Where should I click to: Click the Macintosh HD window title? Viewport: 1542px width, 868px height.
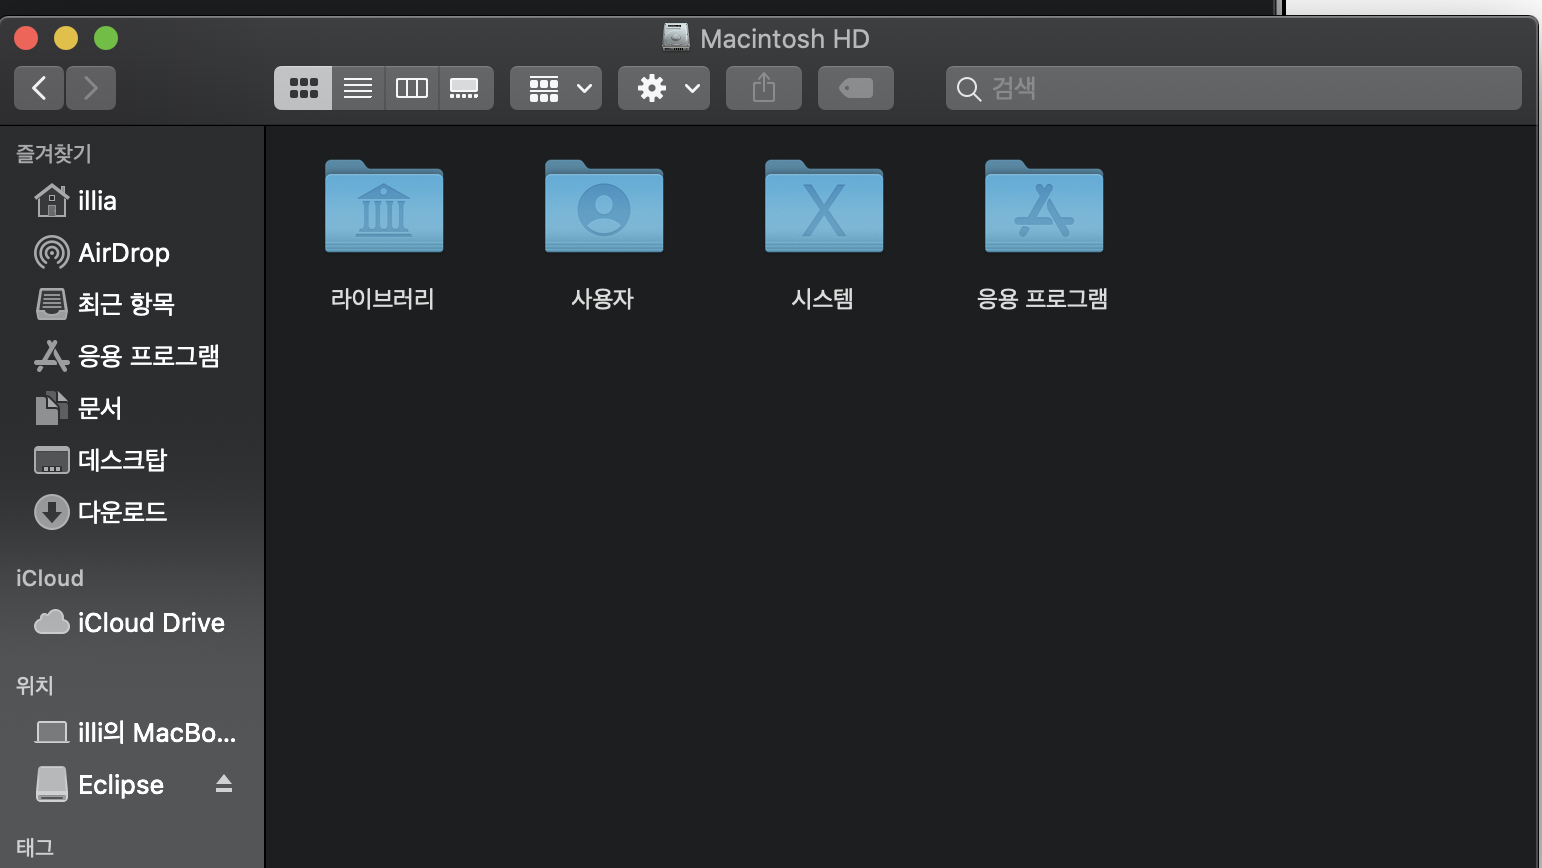tap(785, 39)
